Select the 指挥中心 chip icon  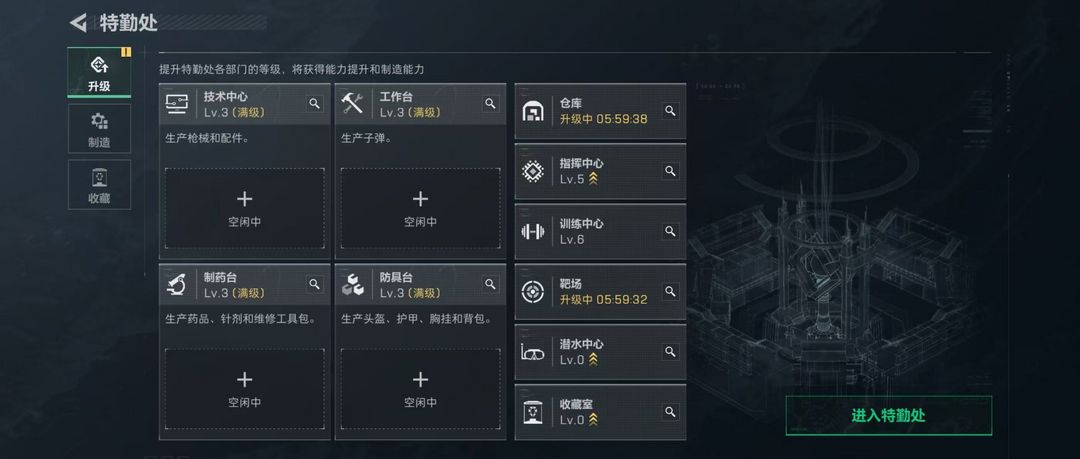coord(532,171)
